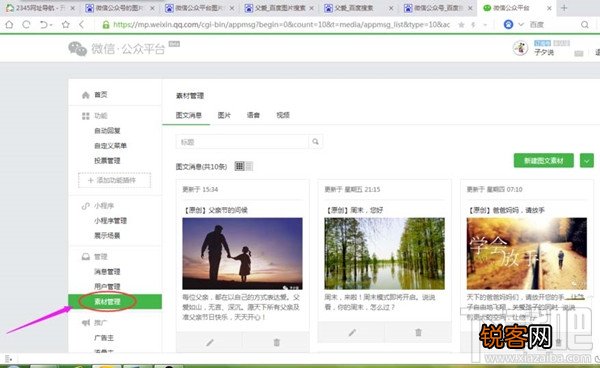Image resolution: width=600 pixels, height=368 pixels.
Task: Open the message envelope icon by 子夕说
Action: (579, 54)
